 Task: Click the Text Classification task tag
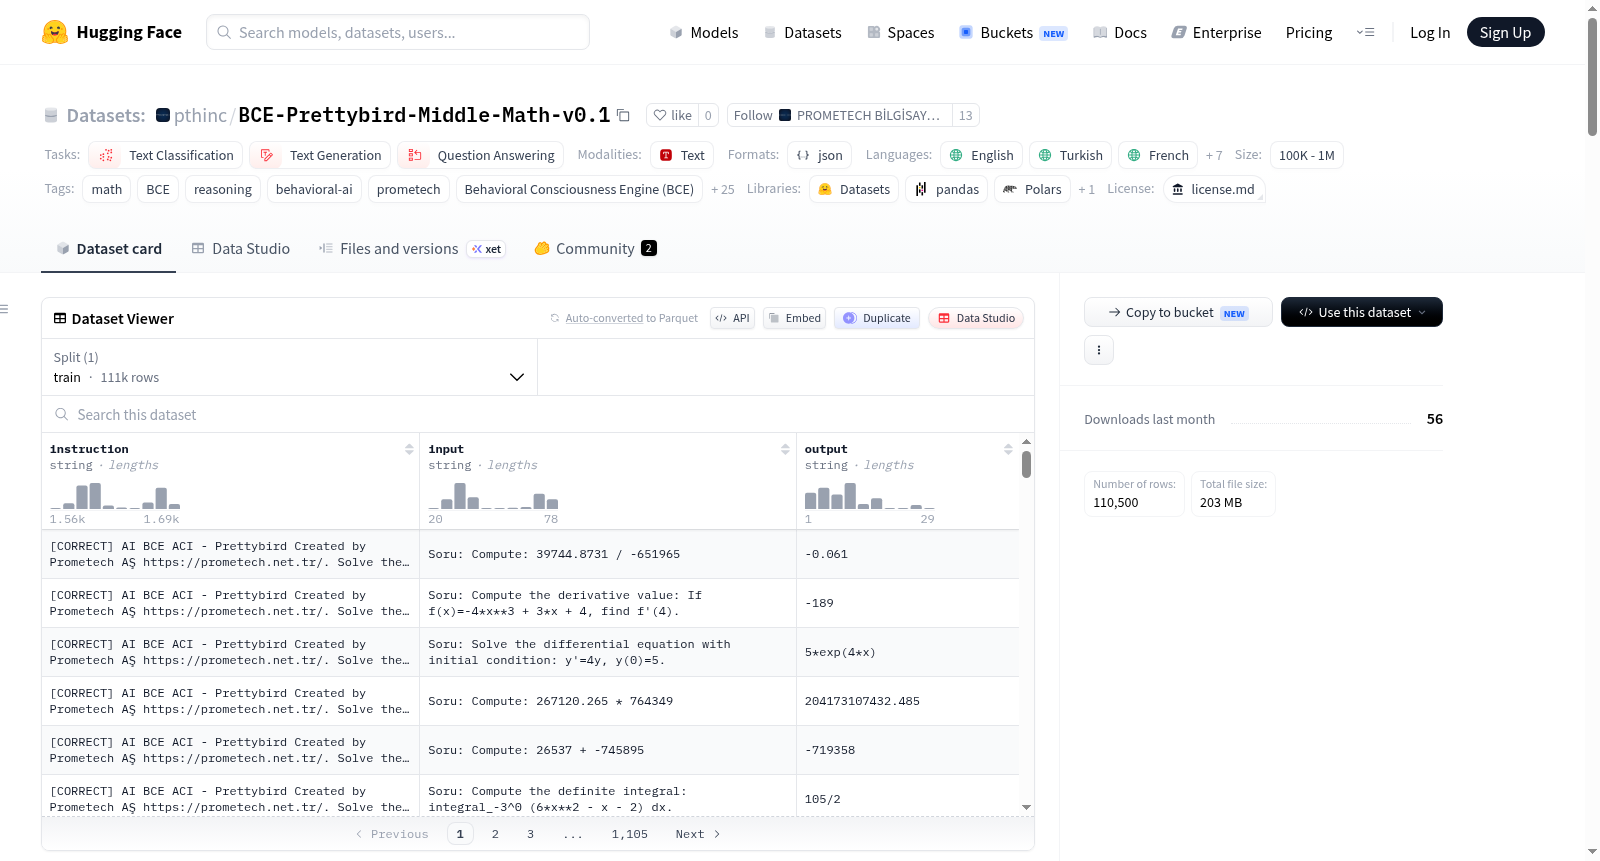[165, 155]
